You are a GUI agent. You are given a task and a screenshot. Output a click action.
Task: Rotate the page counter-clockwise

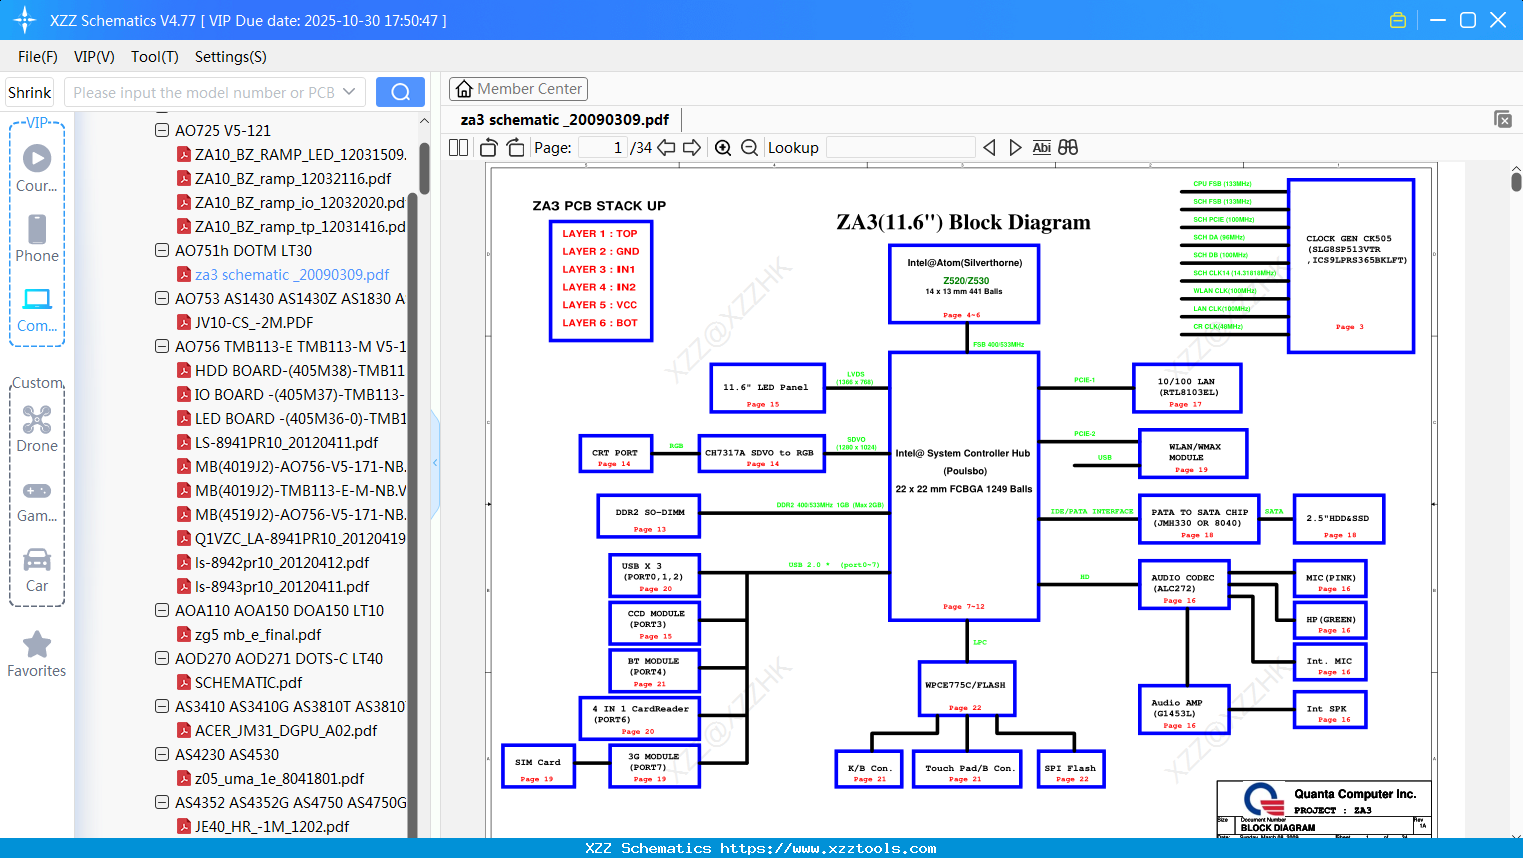tap(489, 148)
